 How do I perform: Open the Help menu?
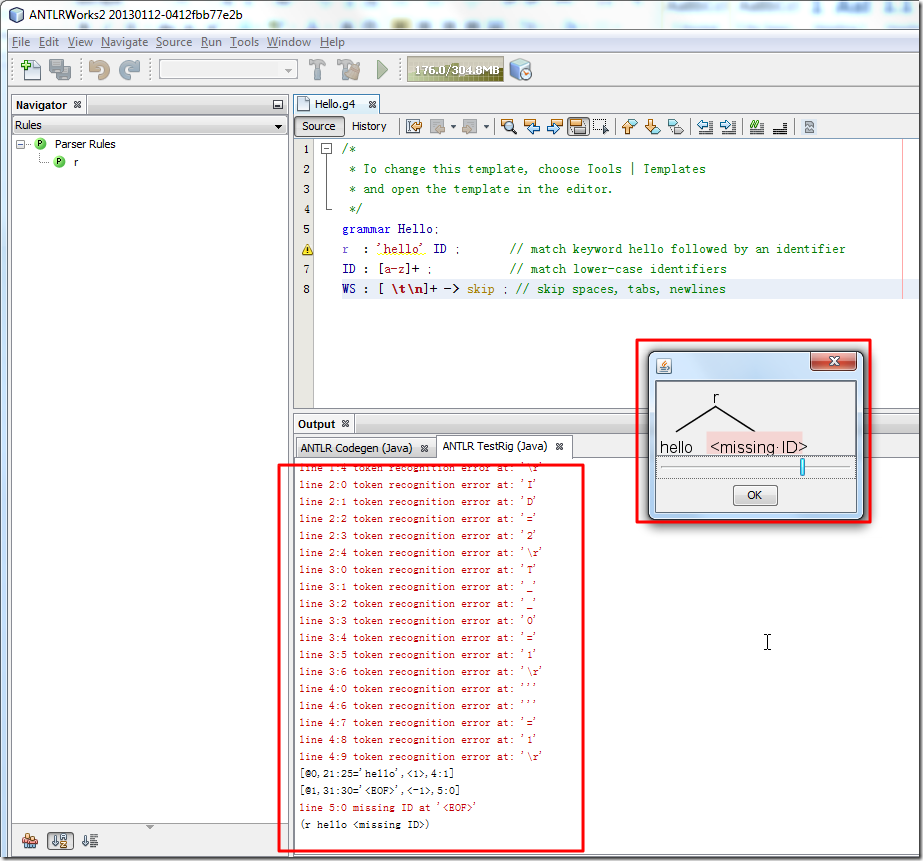[x=332, y=42]
